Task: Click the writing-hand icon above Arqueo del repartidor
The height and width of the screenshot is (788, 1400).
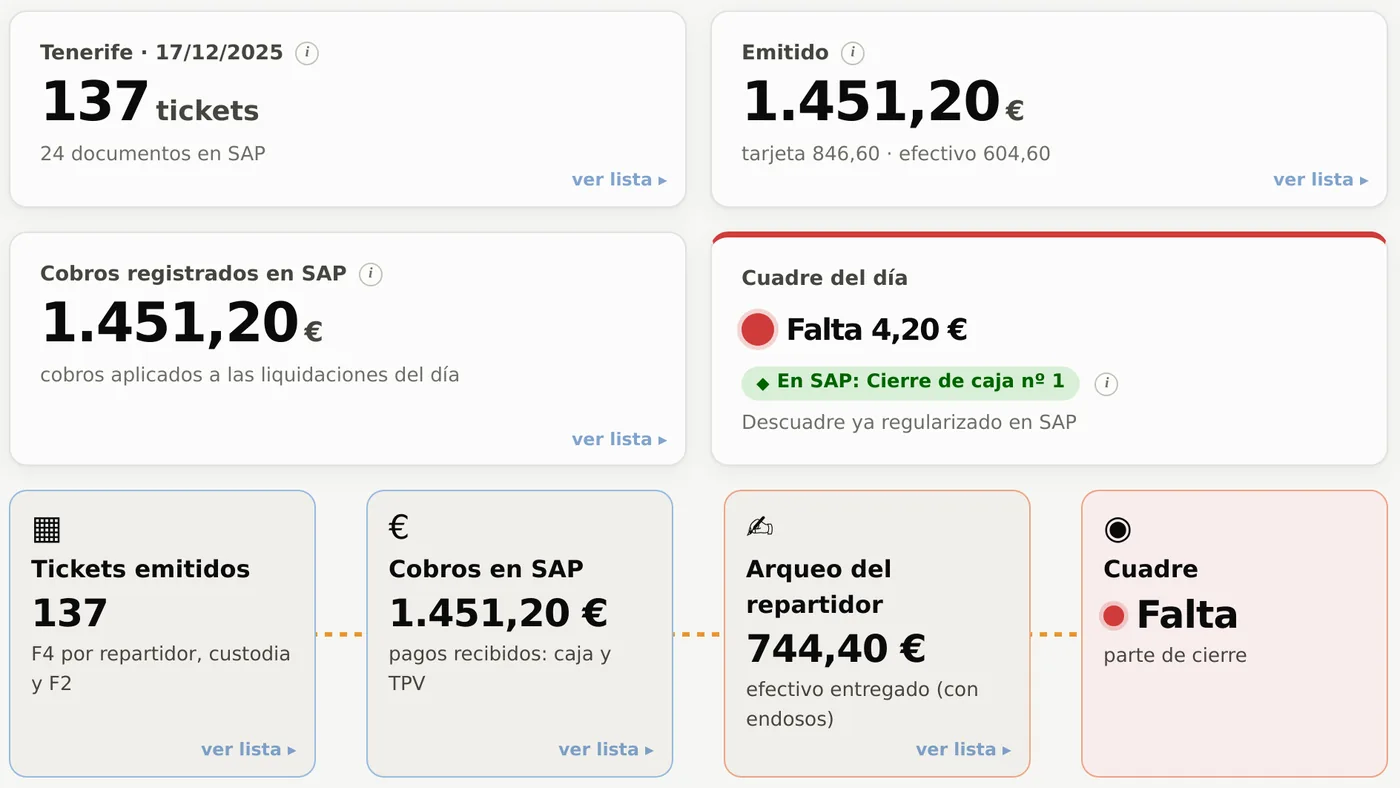Action: 760,527
